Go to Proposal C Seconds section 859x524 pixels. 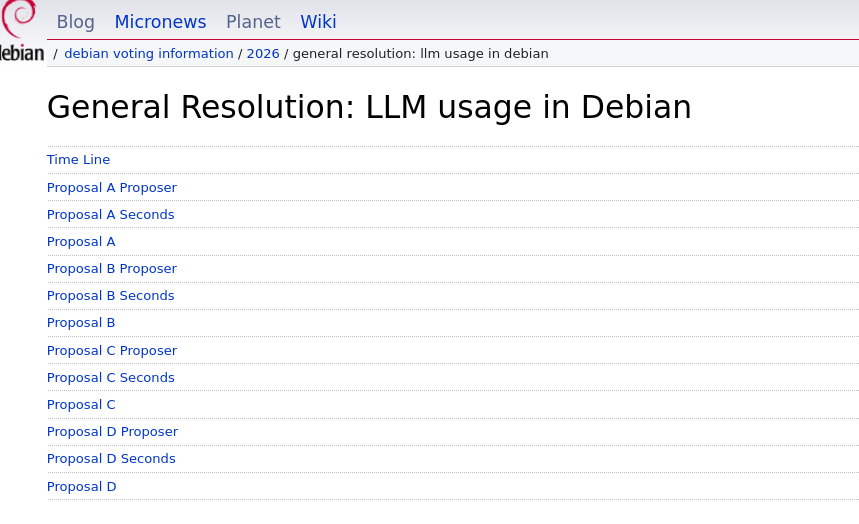pos(111,378)
